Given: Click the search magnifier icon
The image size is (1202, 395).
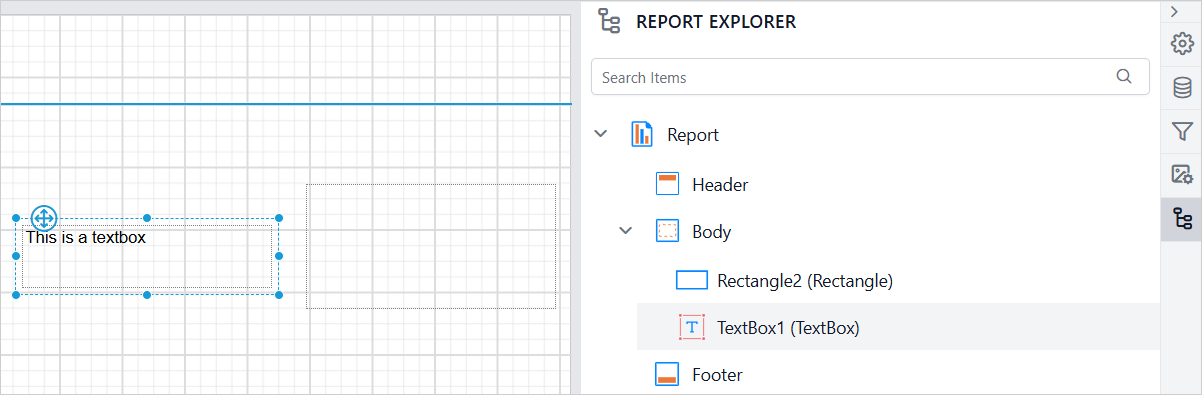Looking at the screenshot, I should point(1123,76).
